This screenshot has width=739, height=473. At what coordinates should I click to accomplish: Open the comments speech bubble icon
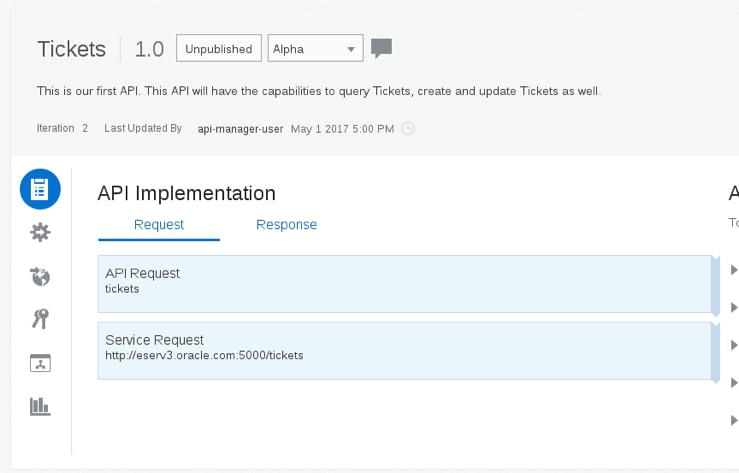pyautogui.click(x=381, y=48)
